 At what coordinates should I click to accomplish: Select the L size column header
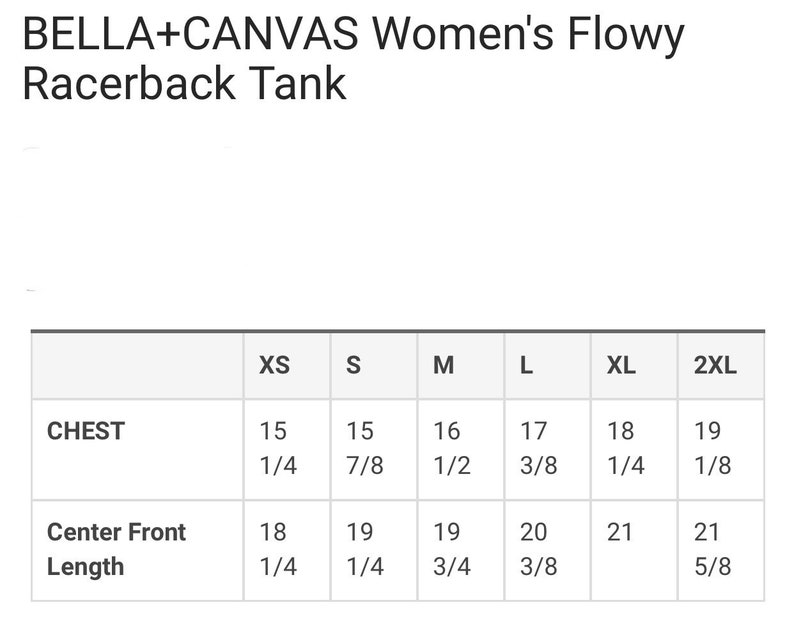527,365
